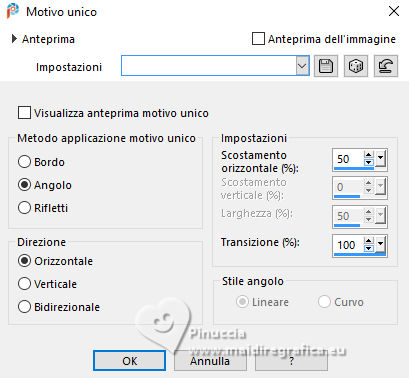Select Verticale direction

pyautogui.click(x=24, y=284)
